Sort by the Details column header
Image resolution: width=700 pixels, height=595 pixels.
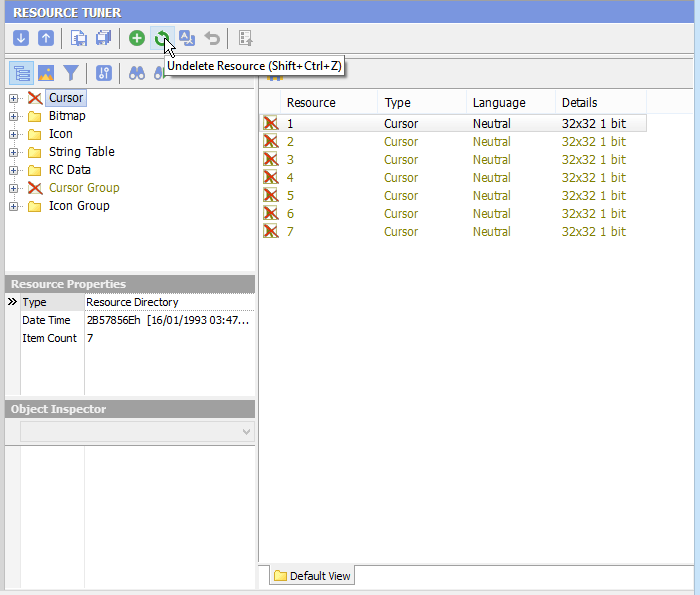(x=601, y=103)
